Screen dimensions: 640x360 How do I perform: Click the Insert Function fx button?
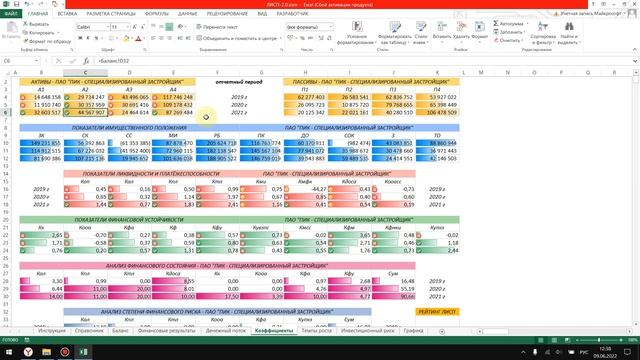pos(86,61)
